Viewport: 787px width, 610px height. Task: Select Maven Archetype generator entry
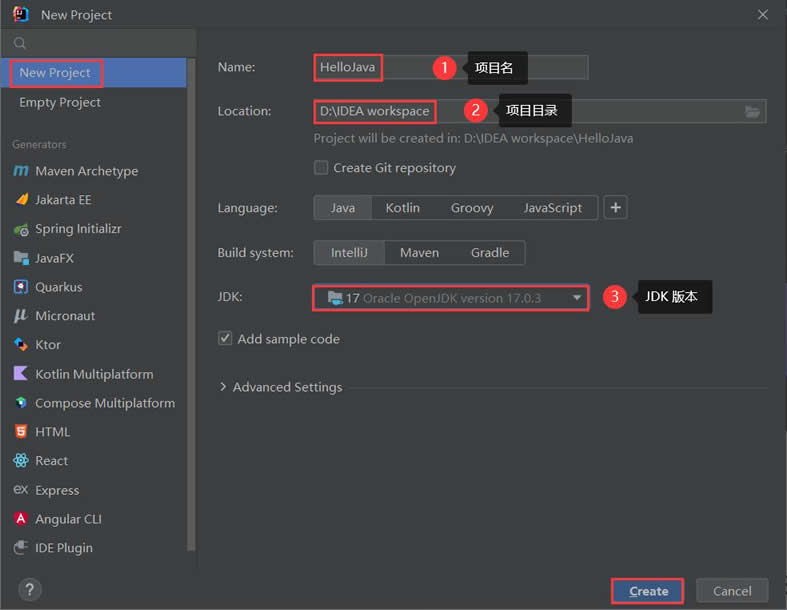(93, 171)
